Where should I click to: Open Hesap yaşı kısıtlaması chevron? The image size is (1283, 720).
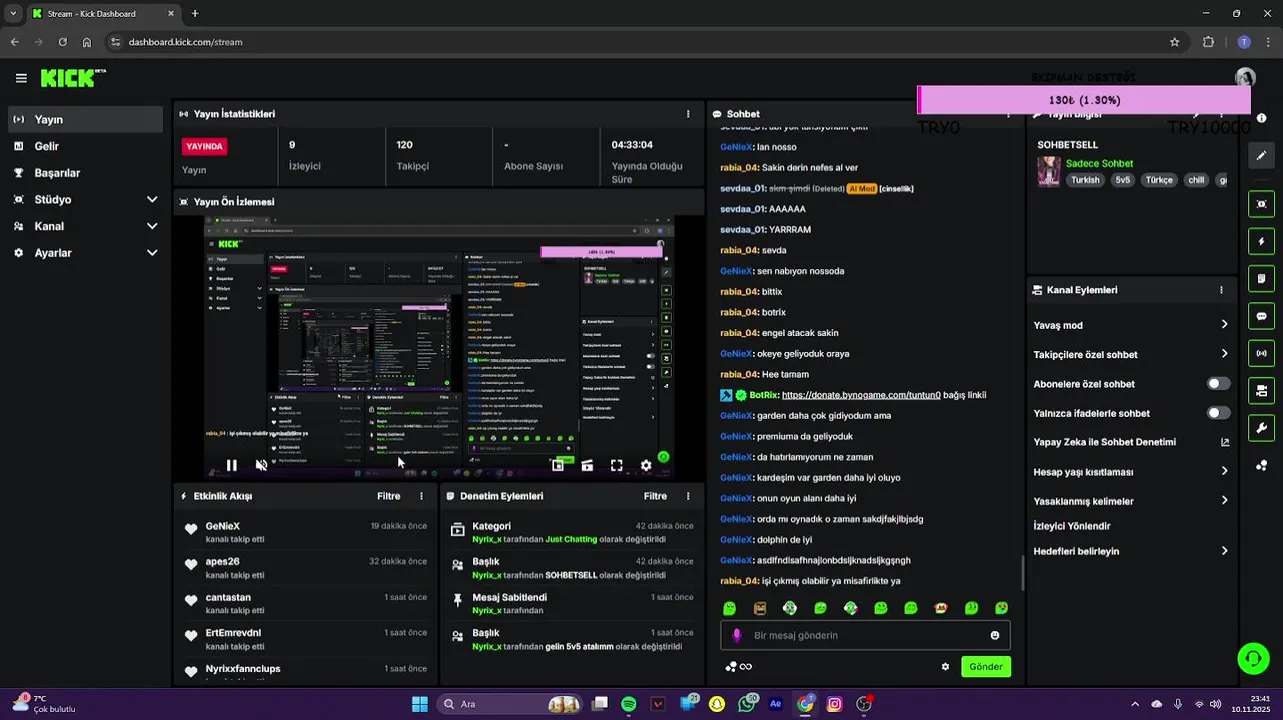click(1224, 472)
